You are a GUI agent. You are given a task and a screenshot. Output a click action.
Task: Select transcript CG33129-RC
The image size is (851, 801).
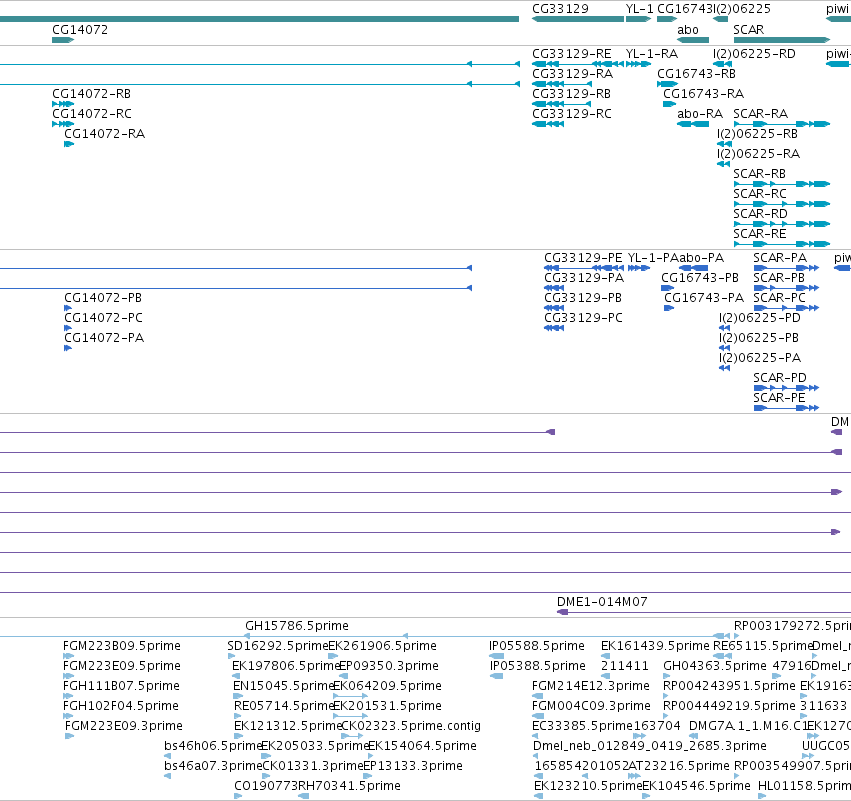571,114
